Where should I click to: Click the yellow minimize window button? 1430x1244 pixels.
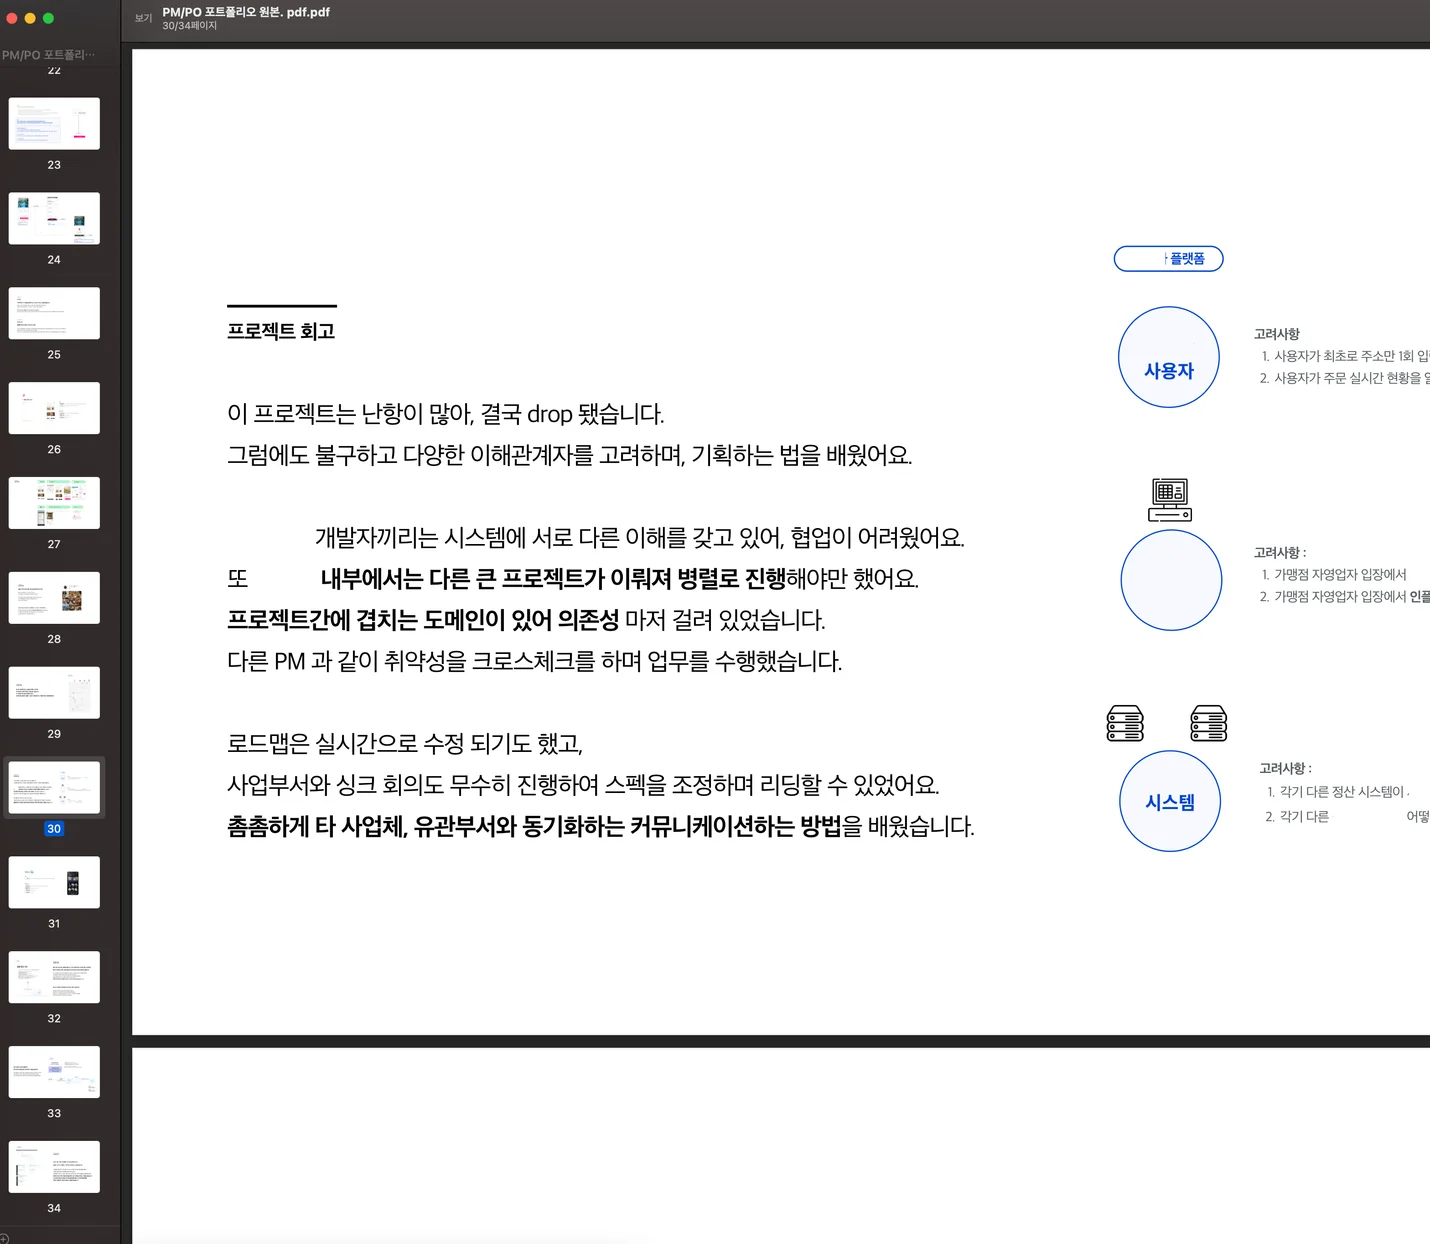tap(31, 17)
